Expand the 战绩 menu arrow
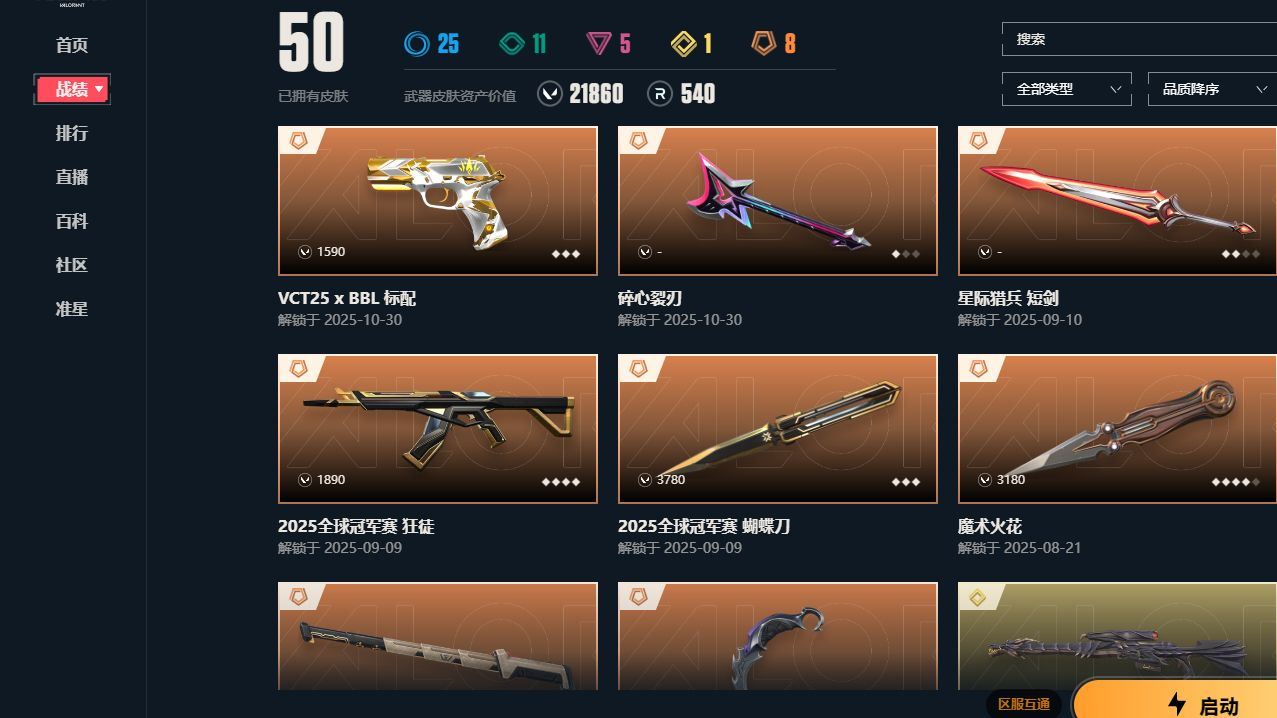Viewport: 1277px width, 718px height. [x=99, y=90]
